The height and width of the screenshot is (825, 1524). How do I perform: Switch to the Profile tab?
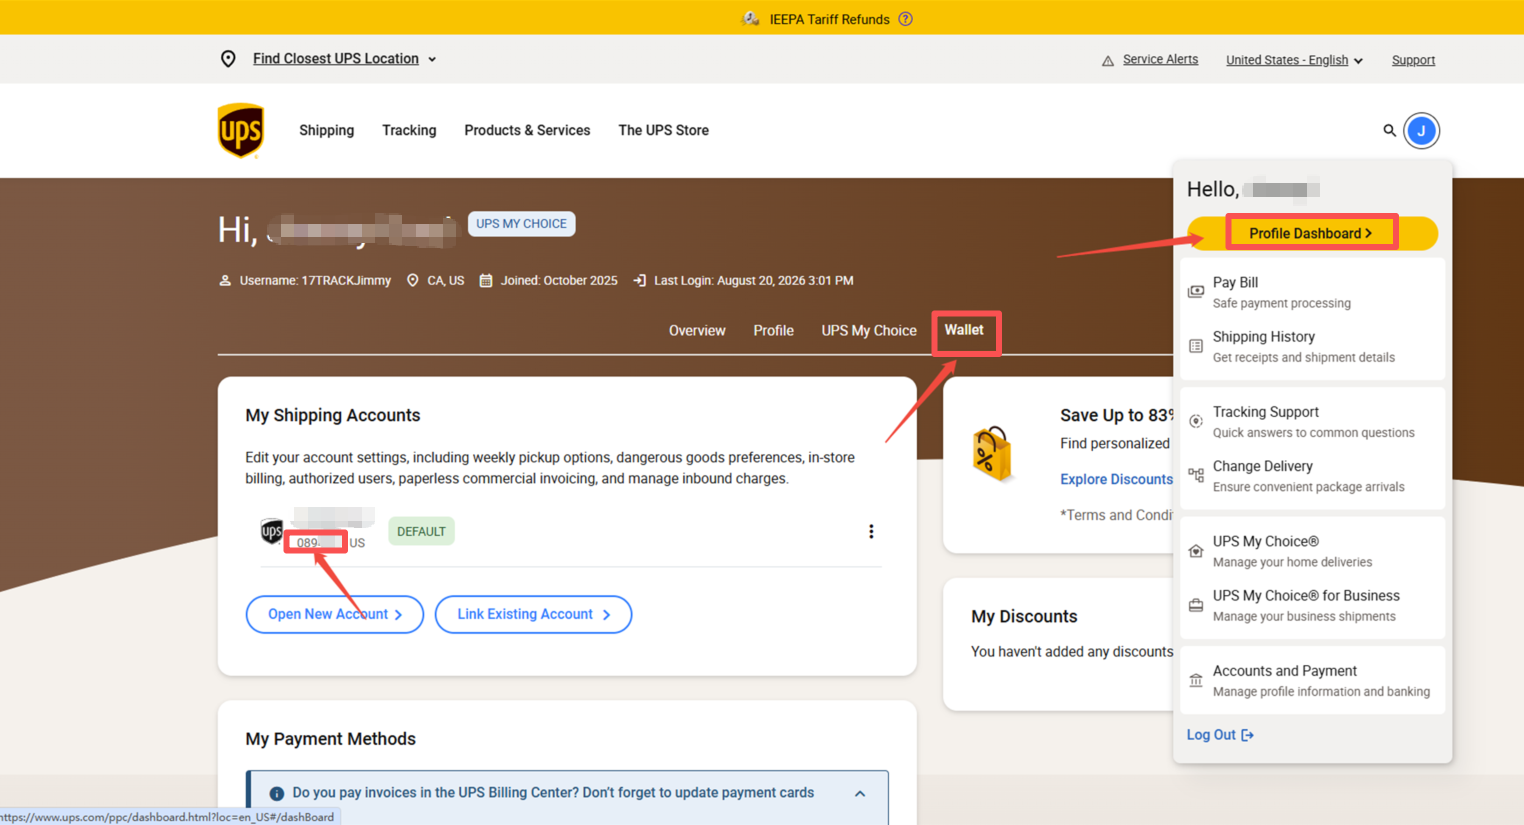point(773,331)
